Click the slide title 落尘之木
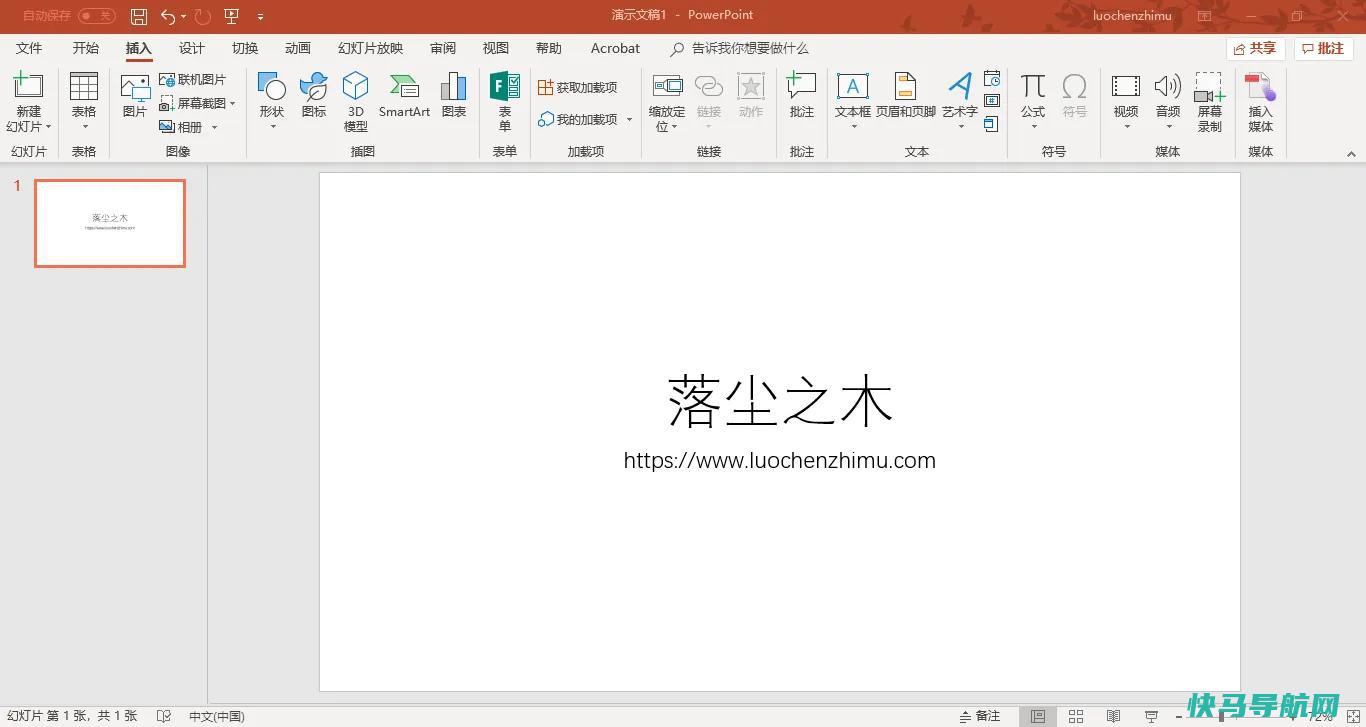The image size is (1366, 727). pos(780,401)
